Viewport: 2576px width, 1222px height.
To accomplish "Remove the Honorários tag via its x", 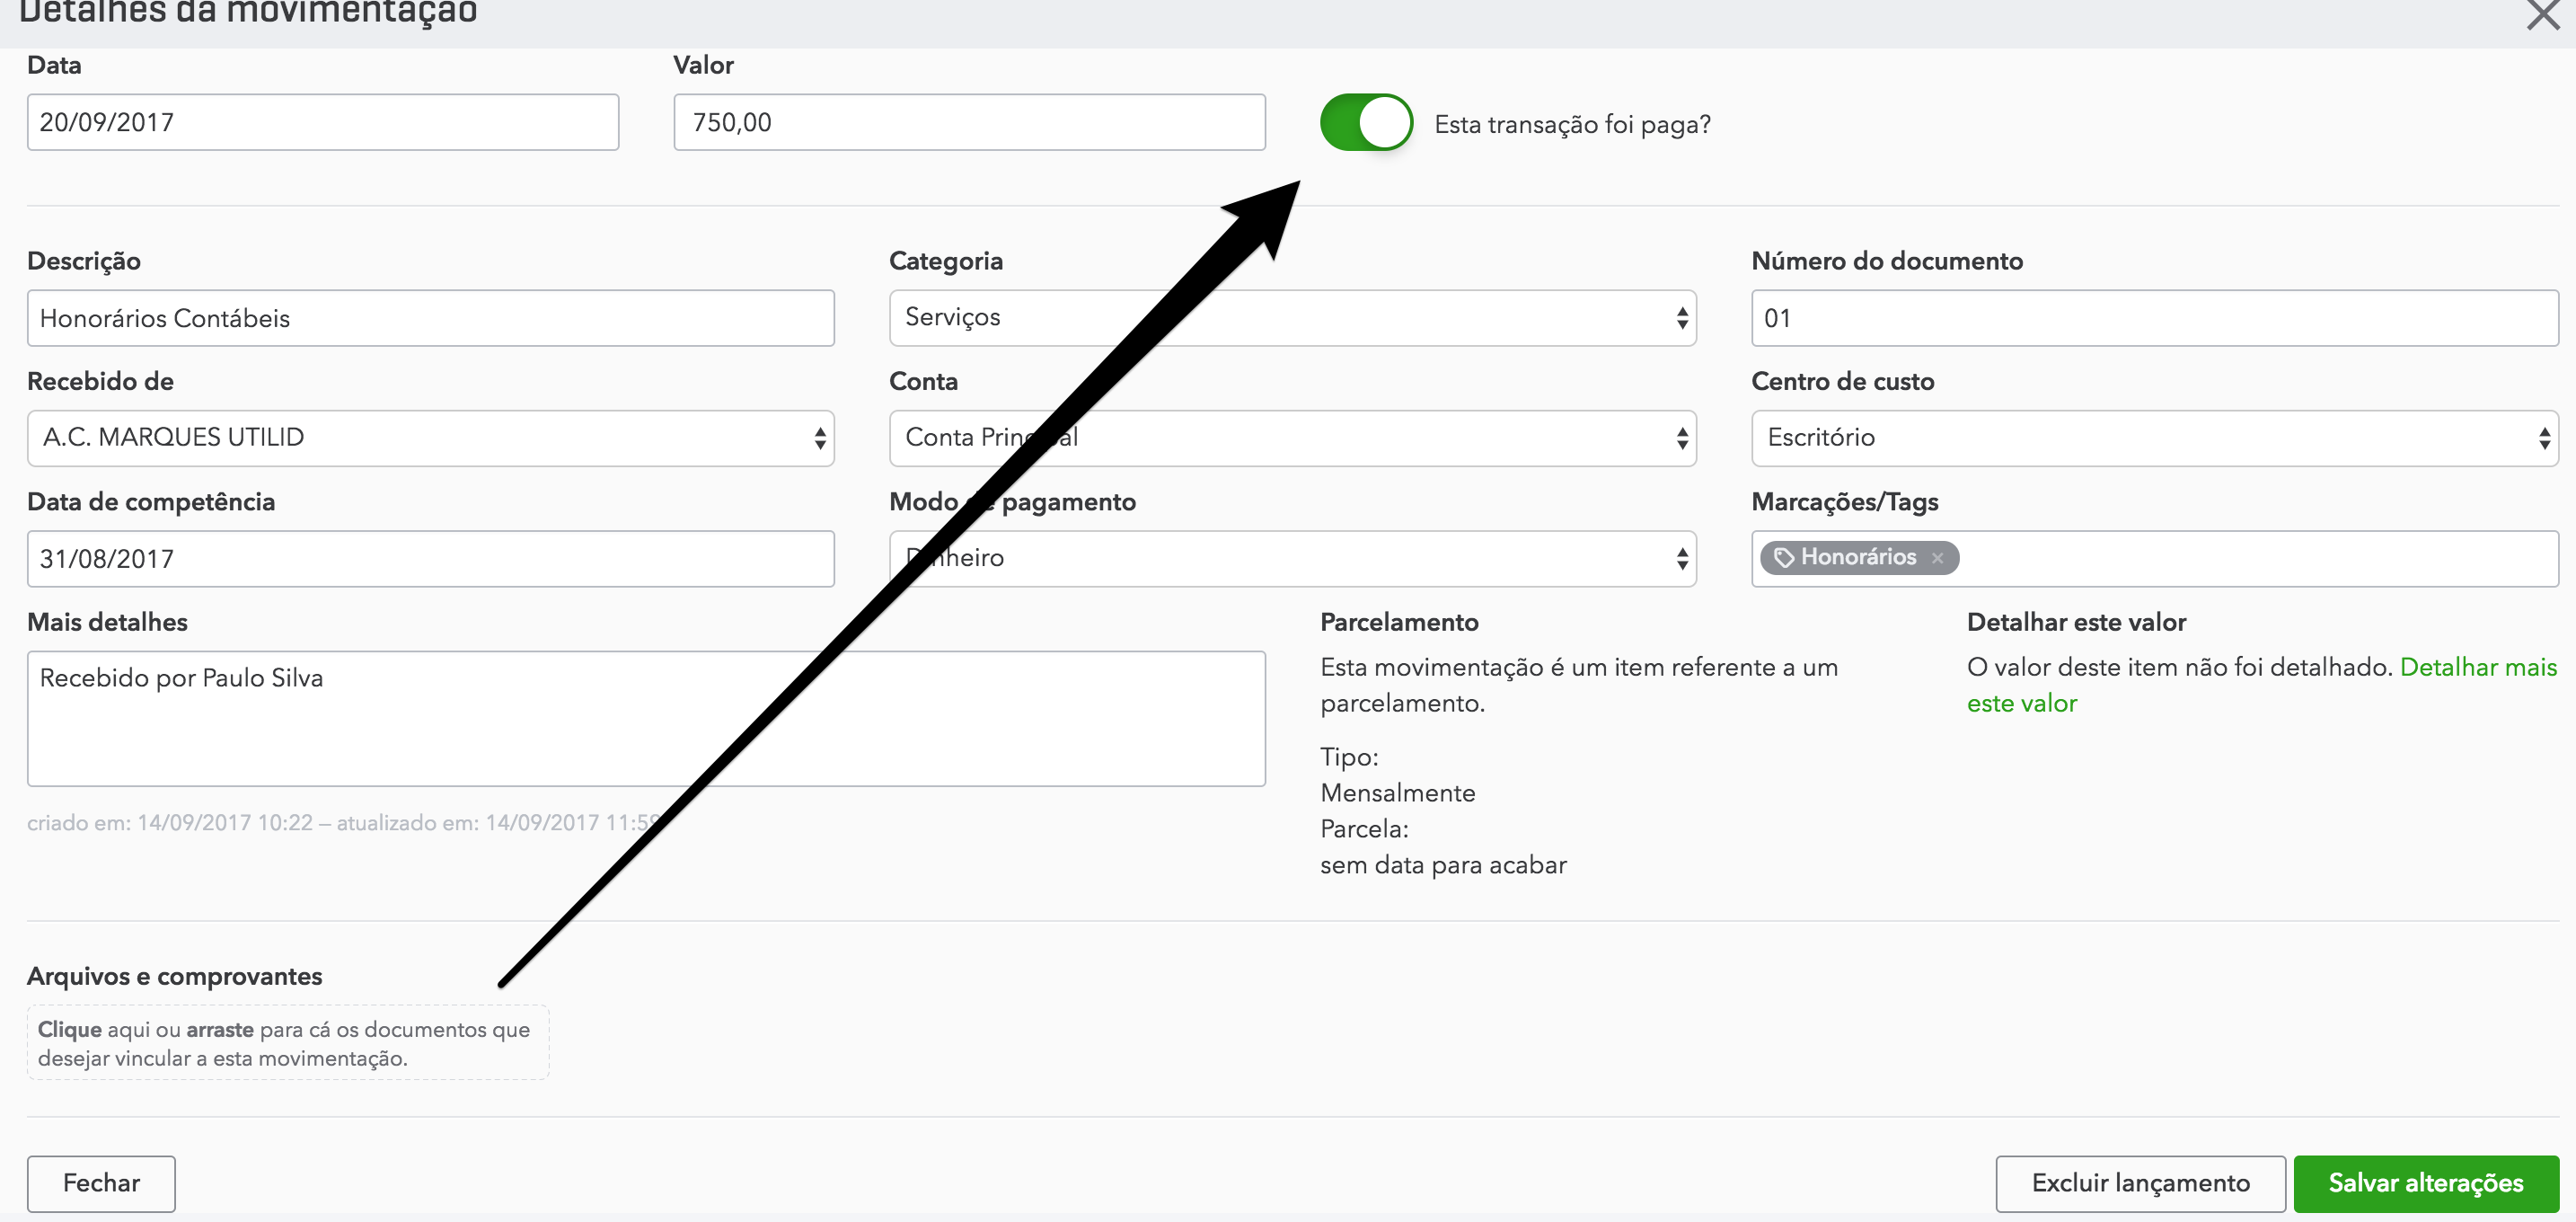I will pos(1937,558).
